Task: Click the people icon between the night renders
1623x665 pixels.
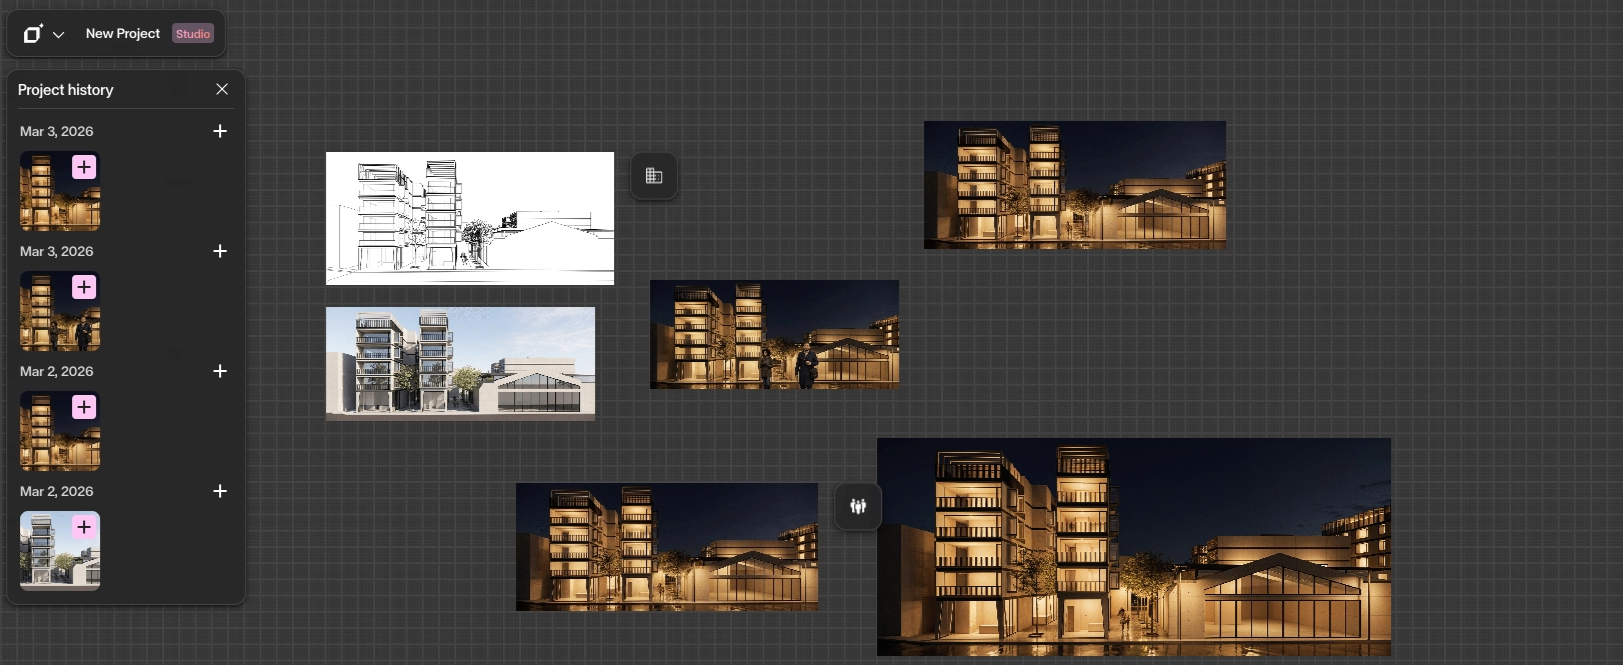Action: (858, 507)
